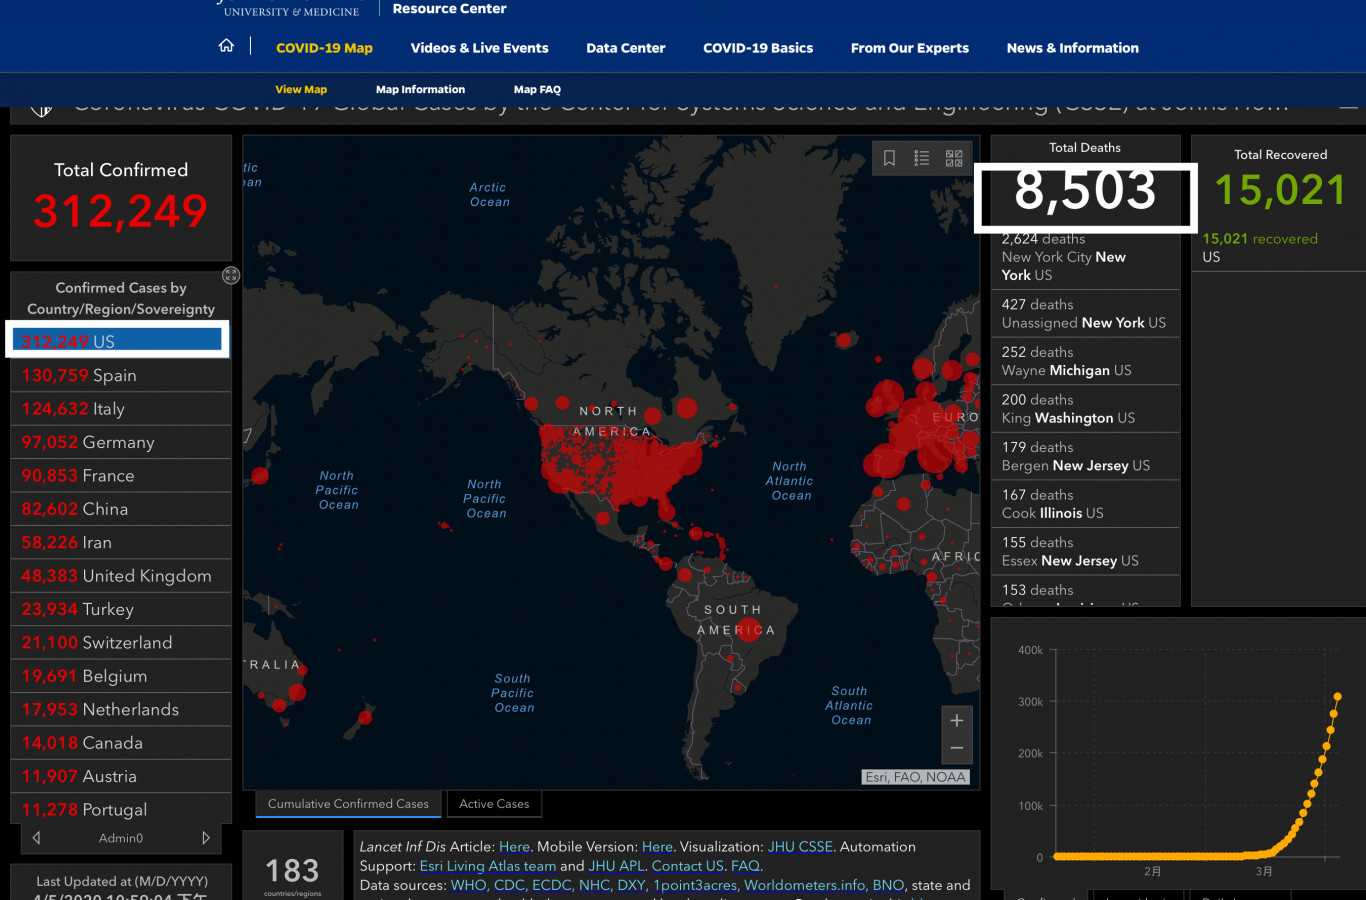Go to previous Admin0 list page arrow
Image resolution: width=1366 pixels, height=900 pixels.
(x=37, y=838)
